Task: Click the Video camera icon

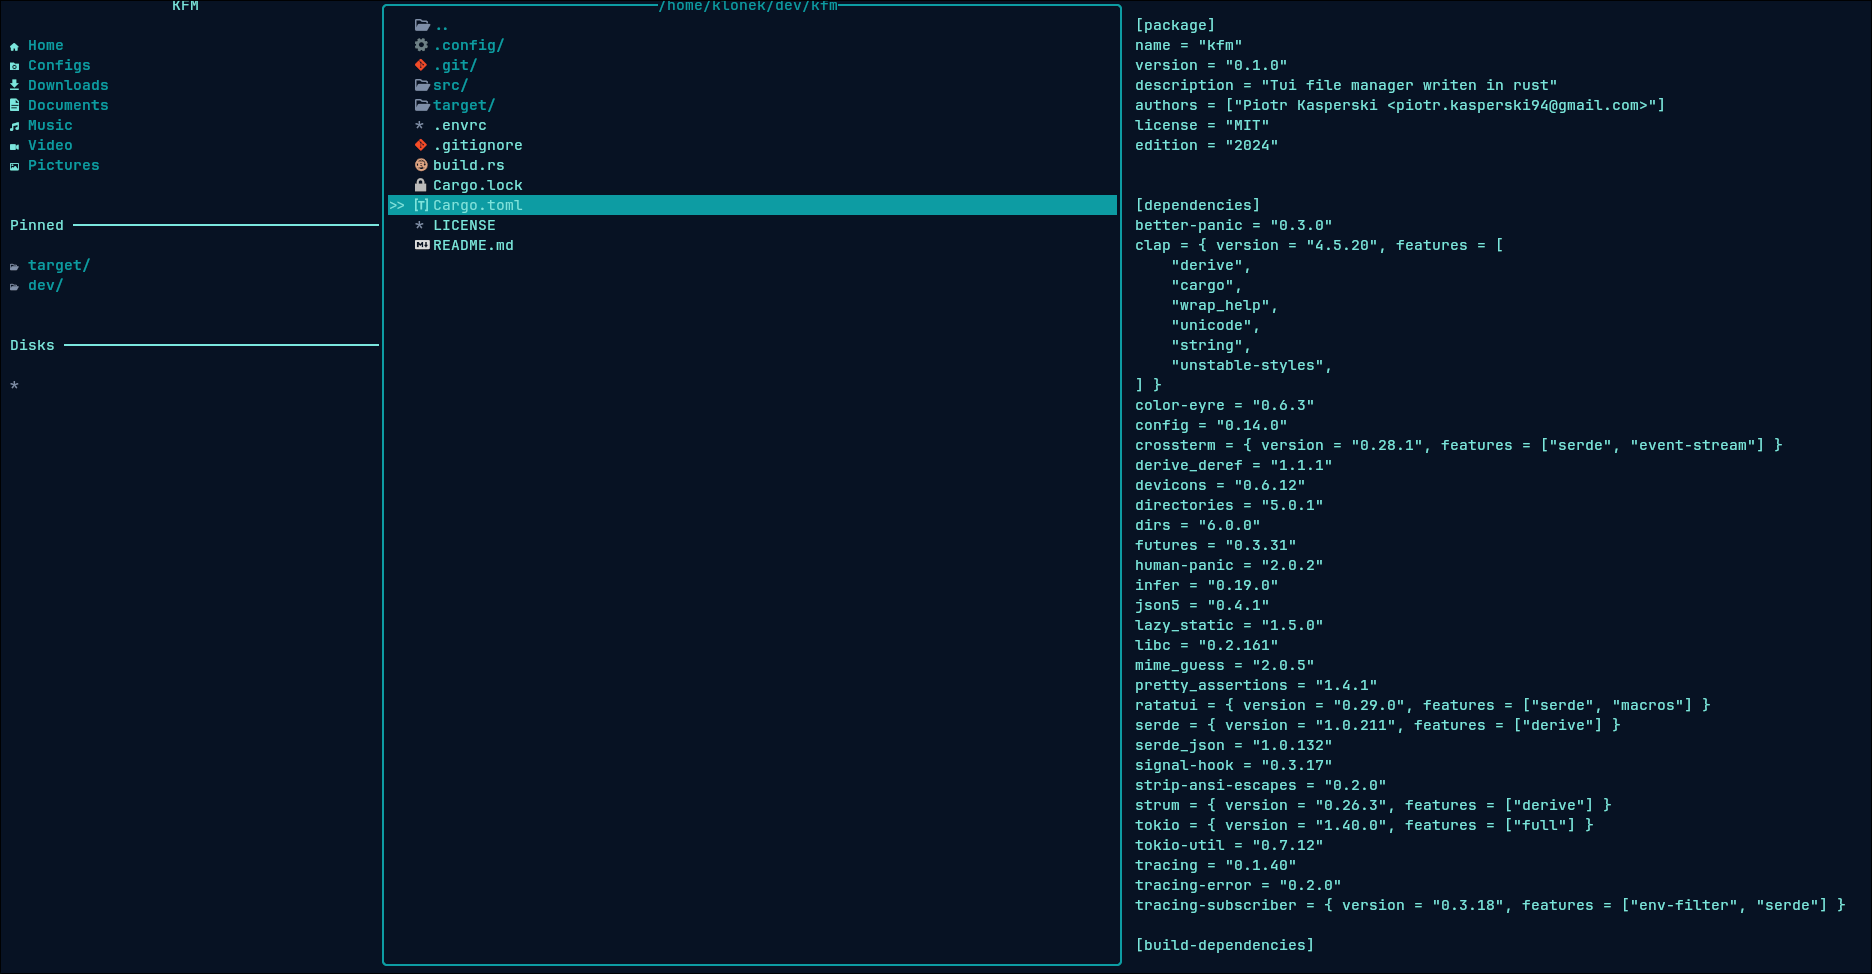Action: [x=14, y=146]
